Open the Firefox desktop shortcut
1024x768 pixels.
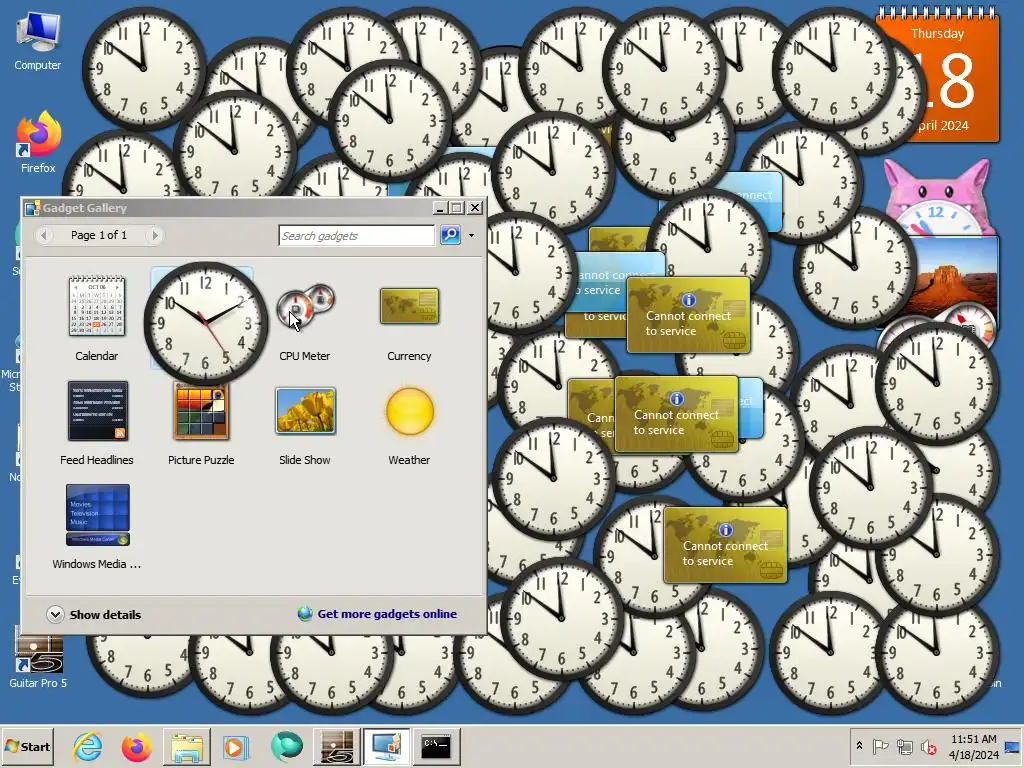pos(38,142)
